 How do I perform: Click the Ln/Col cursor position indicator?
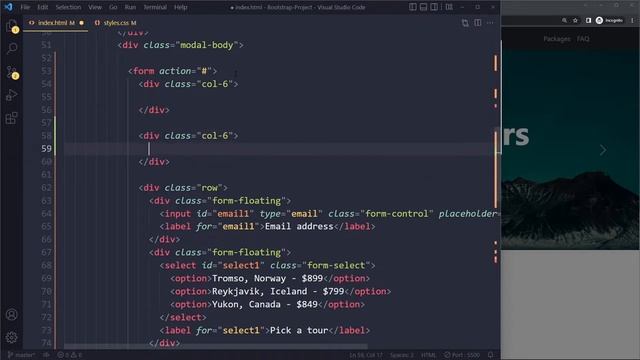(x=366, y=355)
